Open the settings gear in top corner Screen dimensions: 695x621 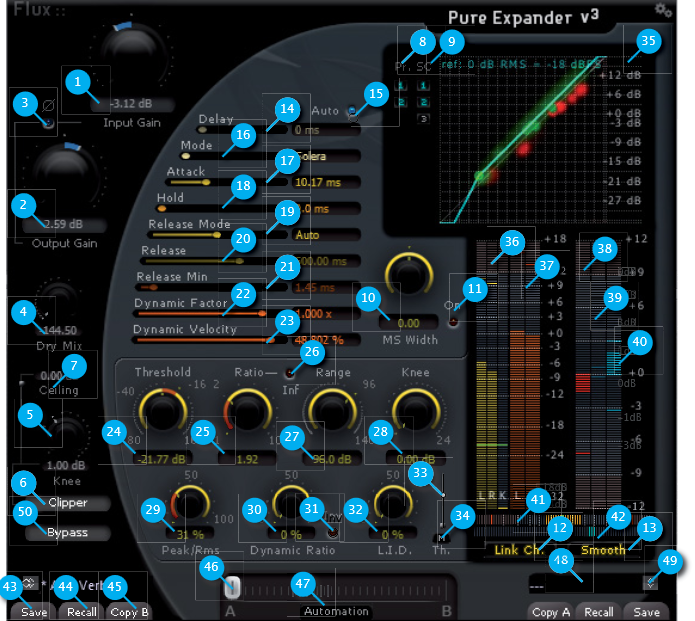point(662,10)
